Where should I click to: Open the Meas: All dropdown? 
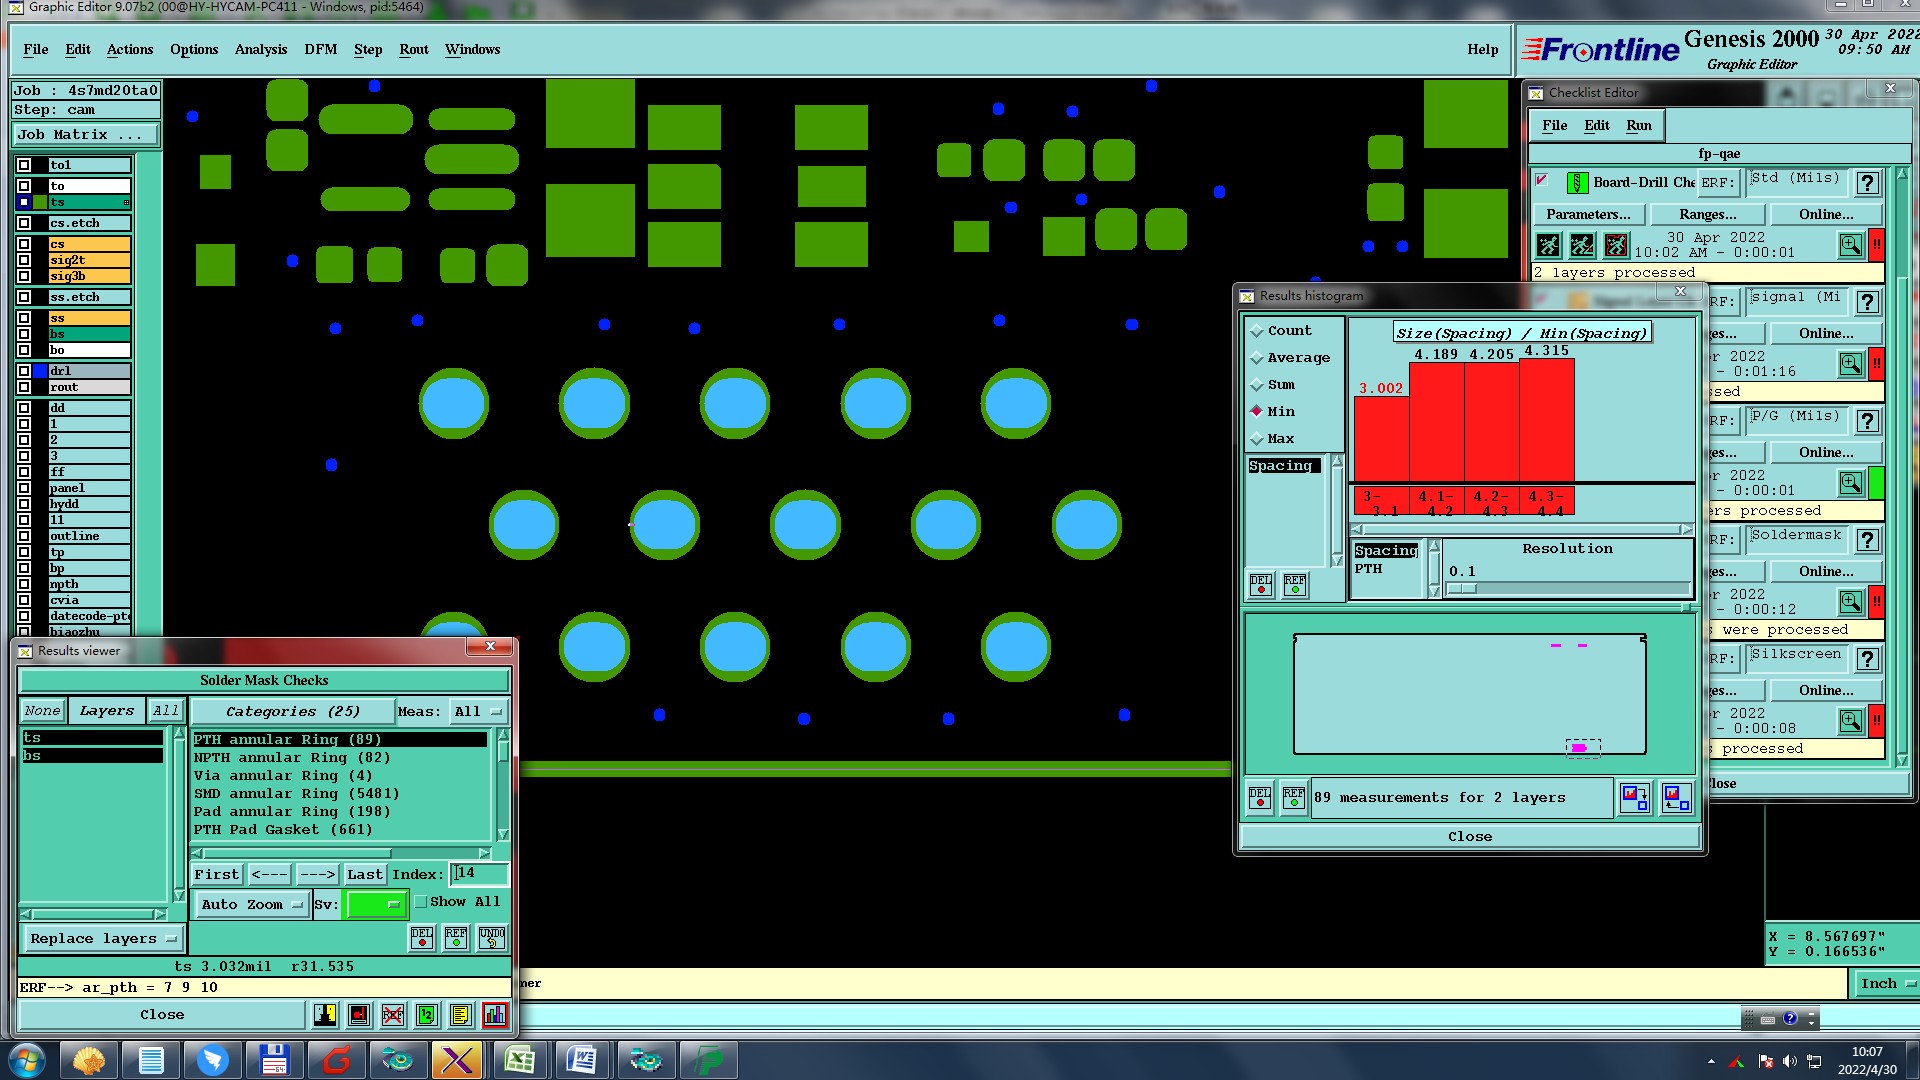click(x=478, y=712)
